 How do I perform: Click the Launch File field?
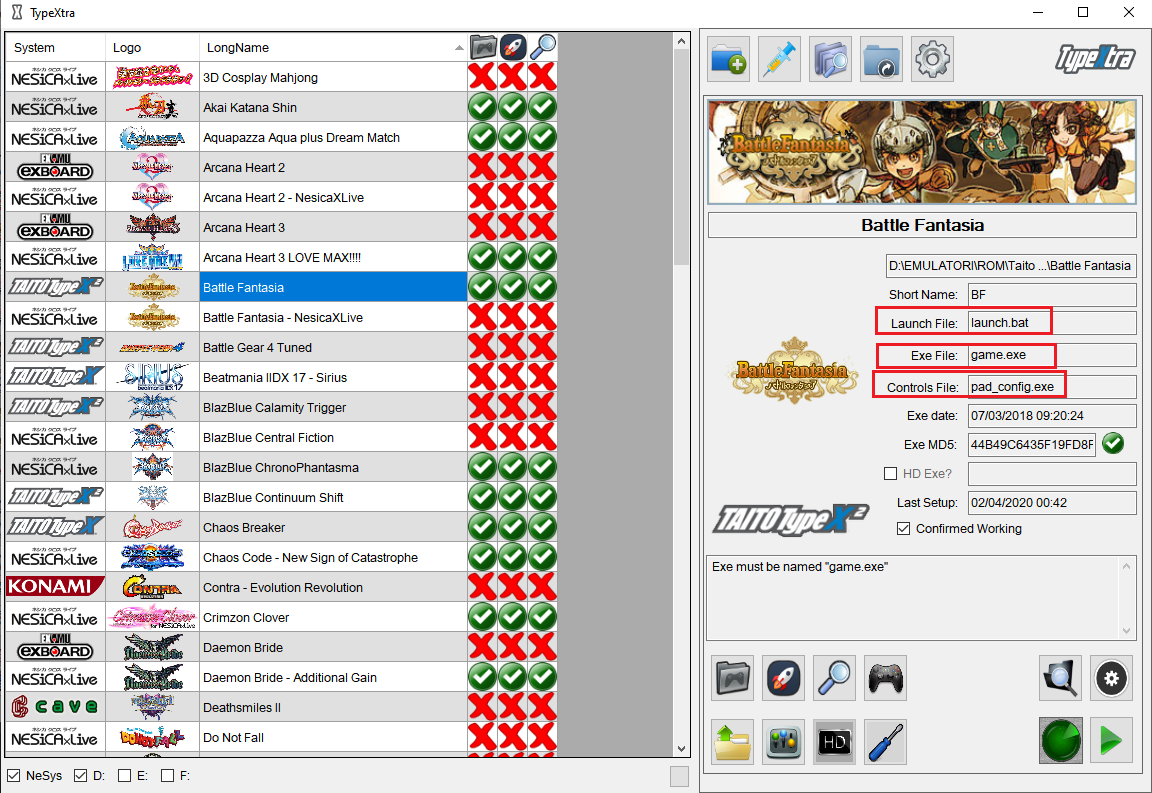(1051, 323)
